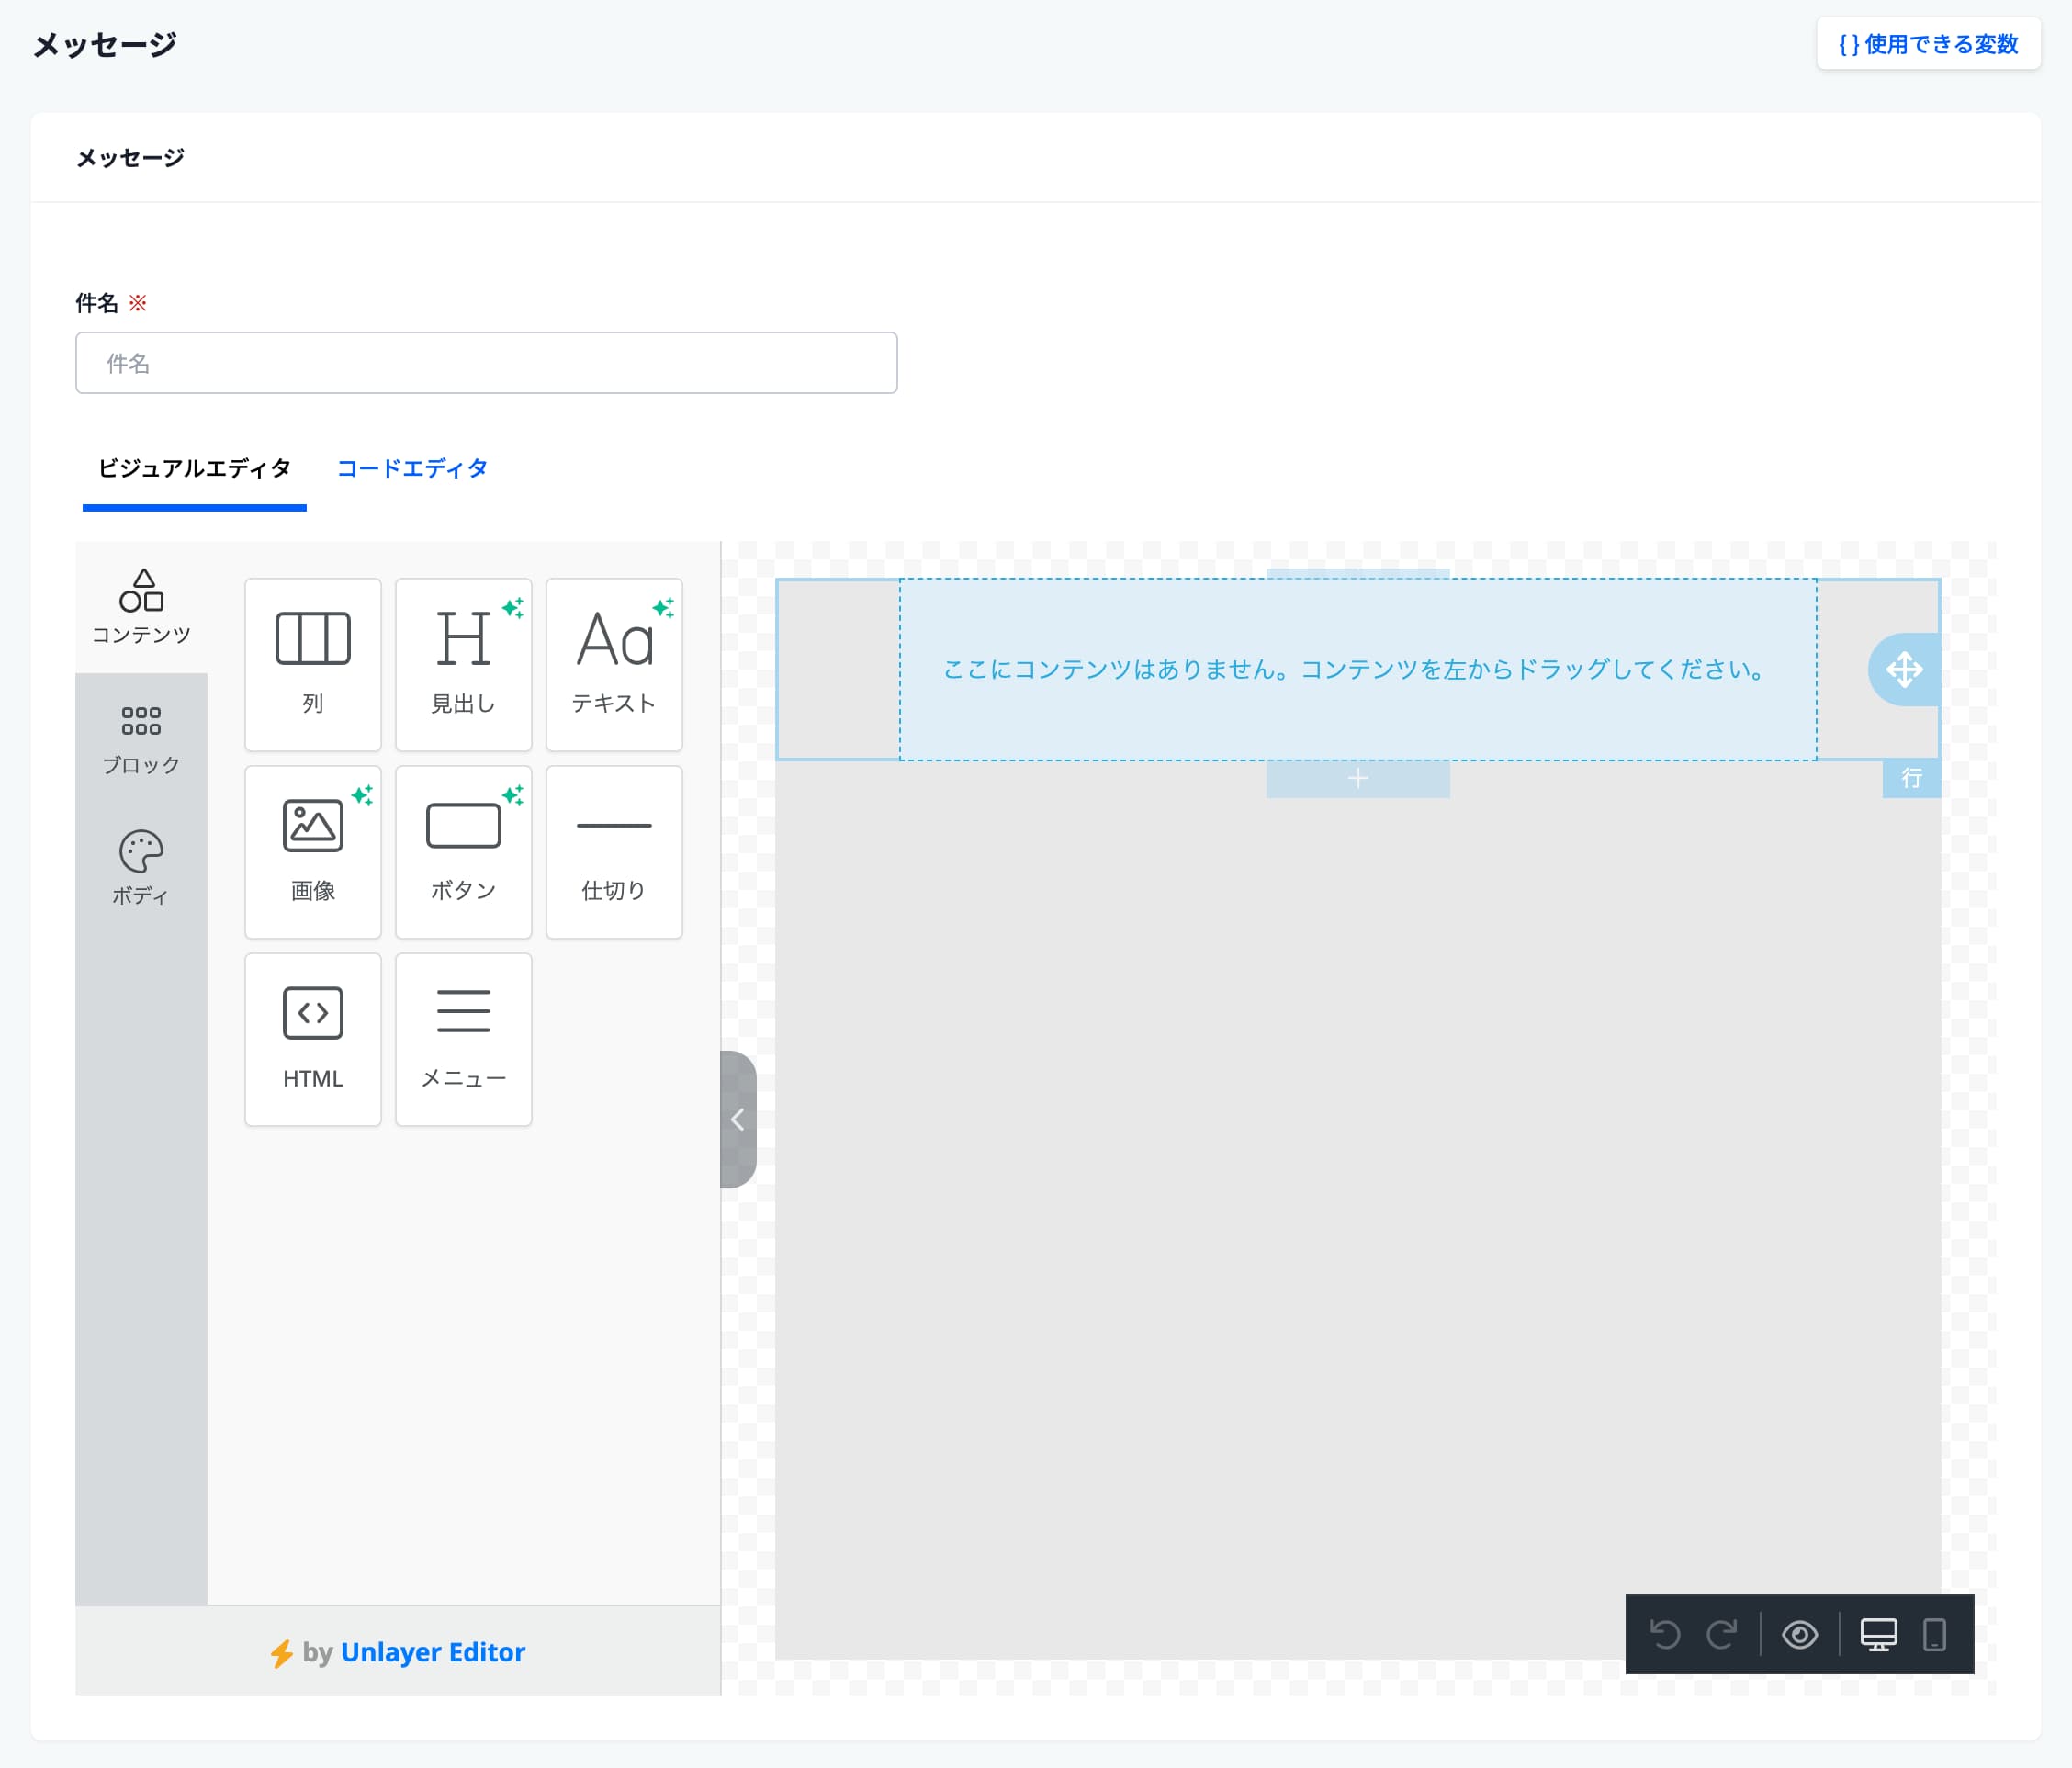Image resolution: width=2072 pixels, height=1768 pixels.
Task: Open the ブロック (Blocks) panel tab
Action: (141, 738)
